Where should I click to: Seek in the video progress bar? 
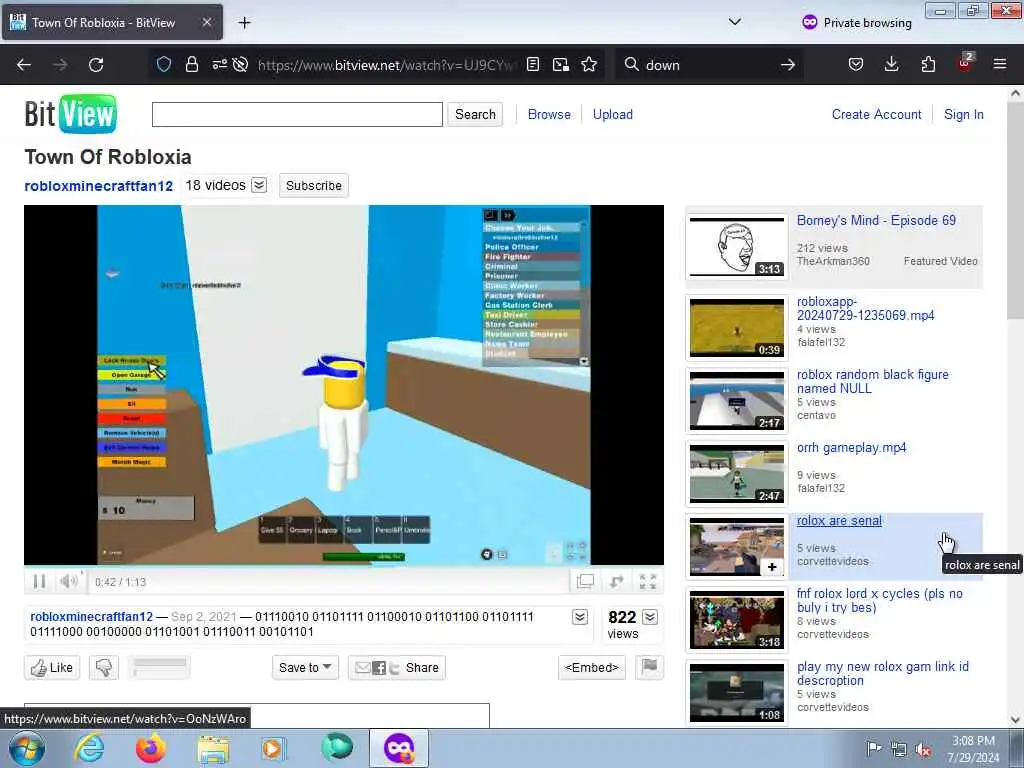click(x=344, y=568)
